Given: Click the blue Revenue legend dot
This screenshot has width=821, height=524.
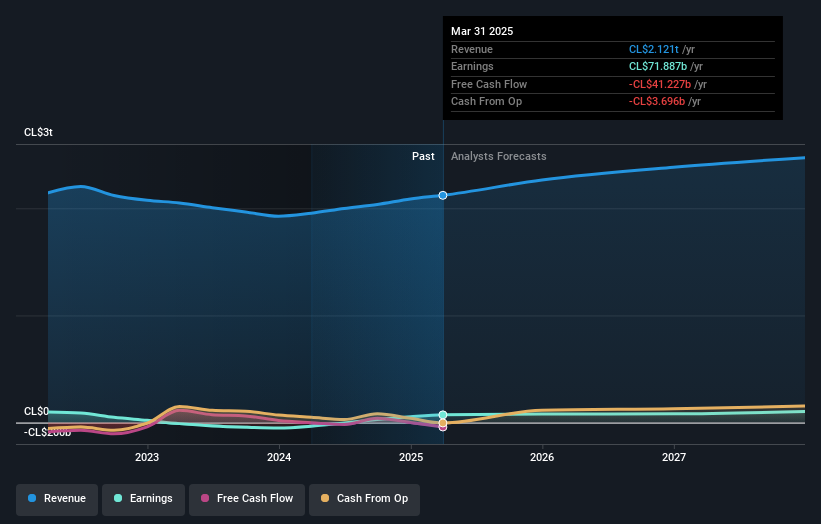Looking at the screenshot, I should coord(32,498).
